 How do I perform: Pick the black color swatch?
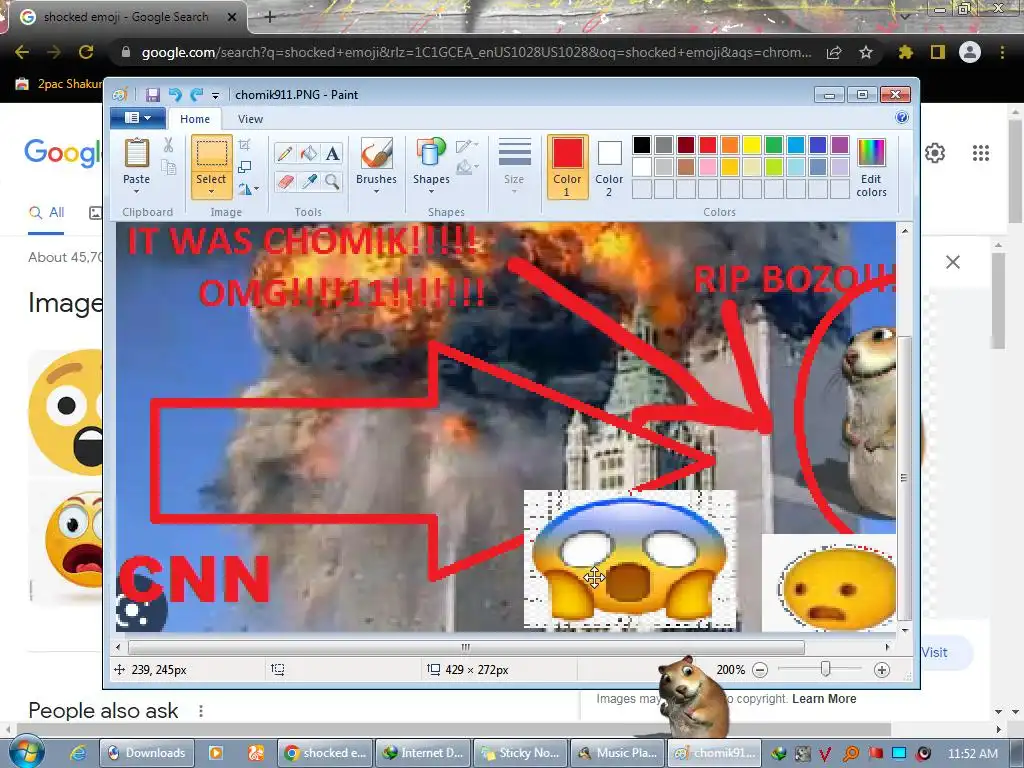click(642, 145)
